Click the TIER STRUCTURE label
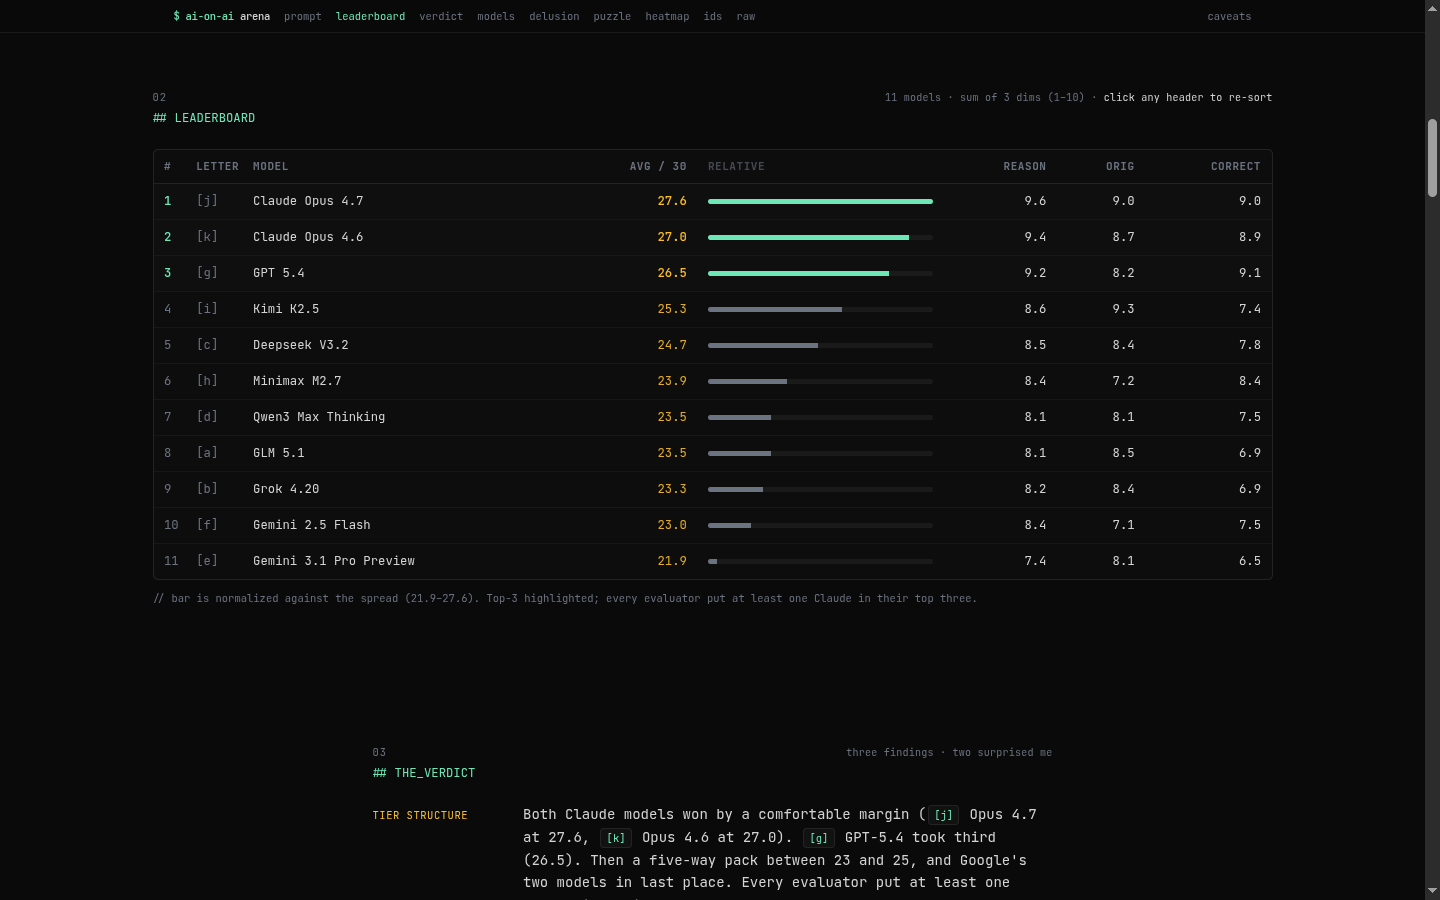This screenshot has height=900, width=1440. [x=420, y=816]
